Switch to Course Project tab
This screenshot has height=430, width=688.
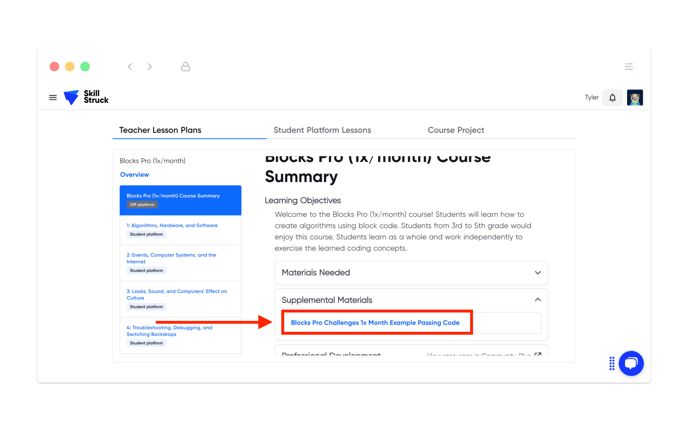456,130
